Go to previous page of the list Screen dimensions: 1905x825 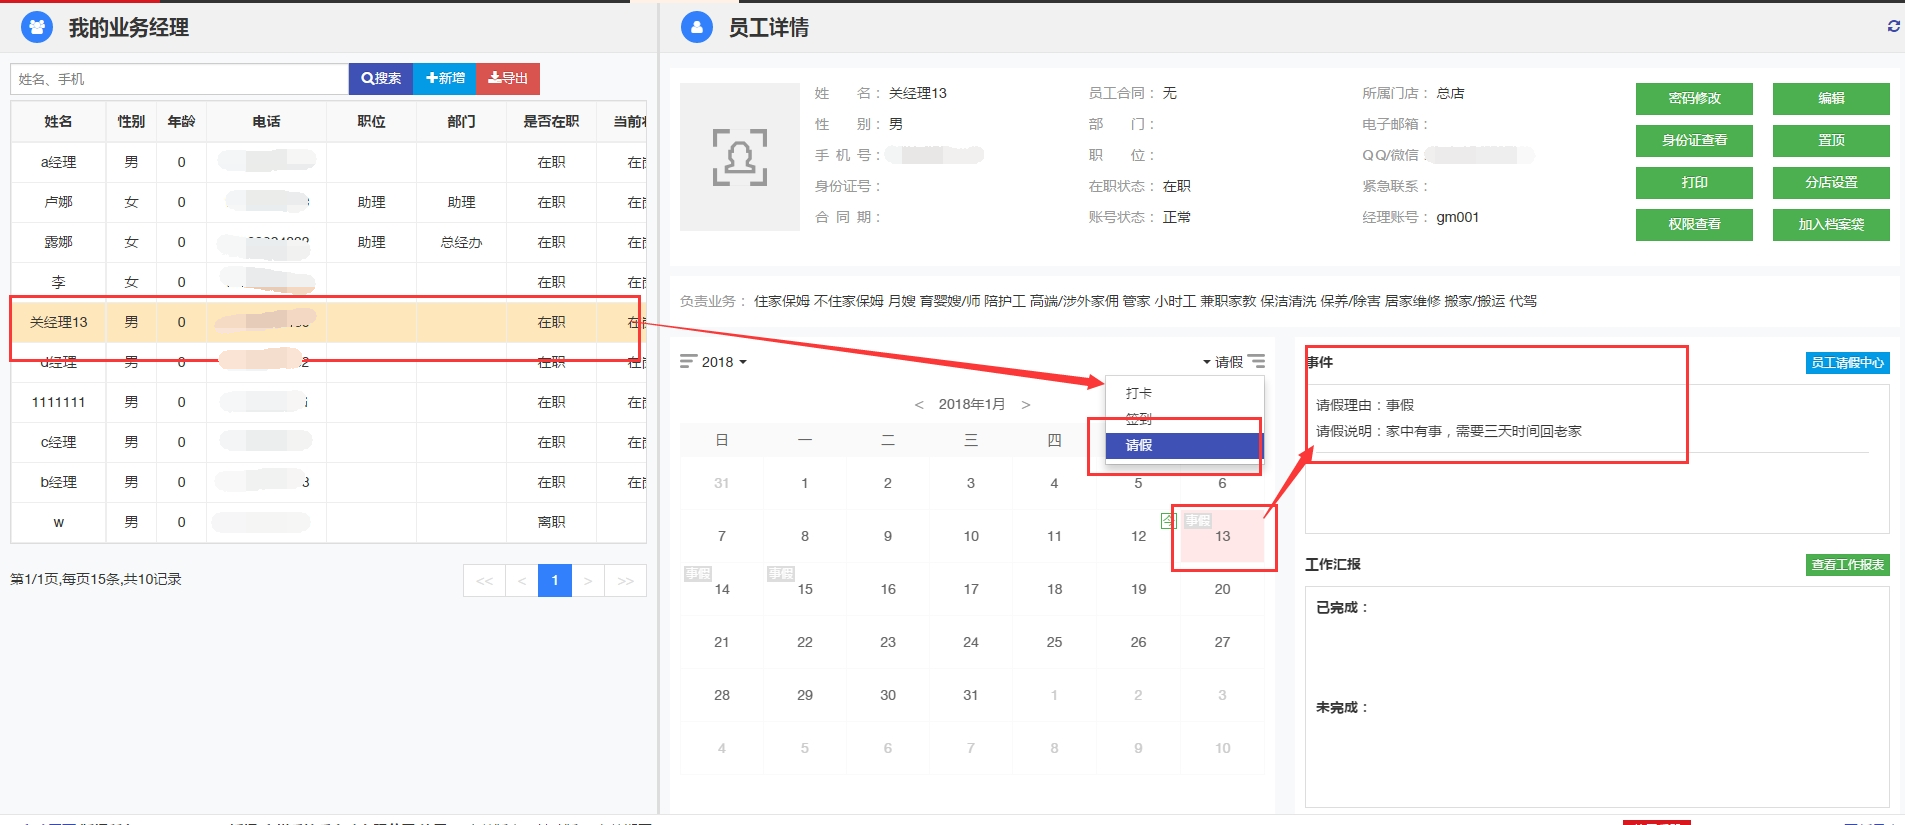[x=521, y=581]
